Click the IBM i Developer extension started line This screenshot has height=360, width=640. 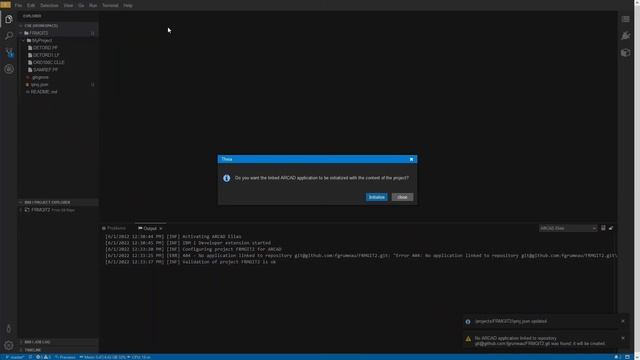click(188, 243)
